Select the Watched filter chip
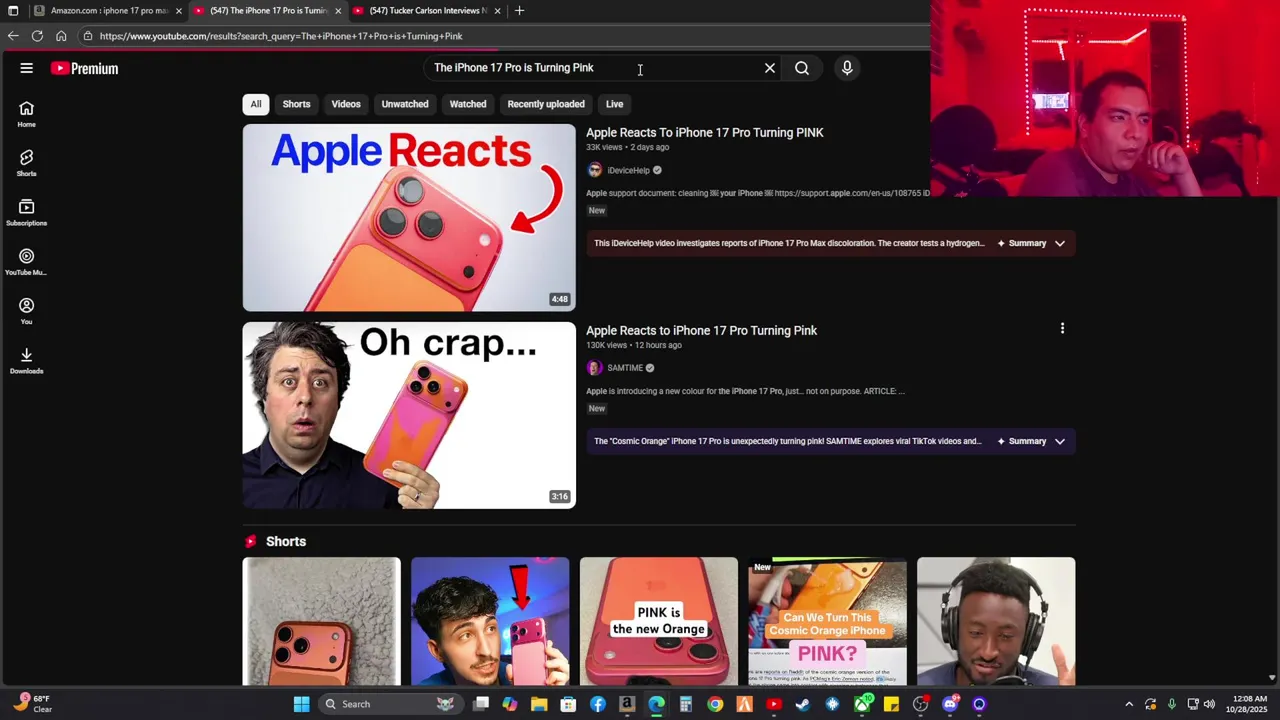This screenshot has height=720, width=1280. [468, 104]
